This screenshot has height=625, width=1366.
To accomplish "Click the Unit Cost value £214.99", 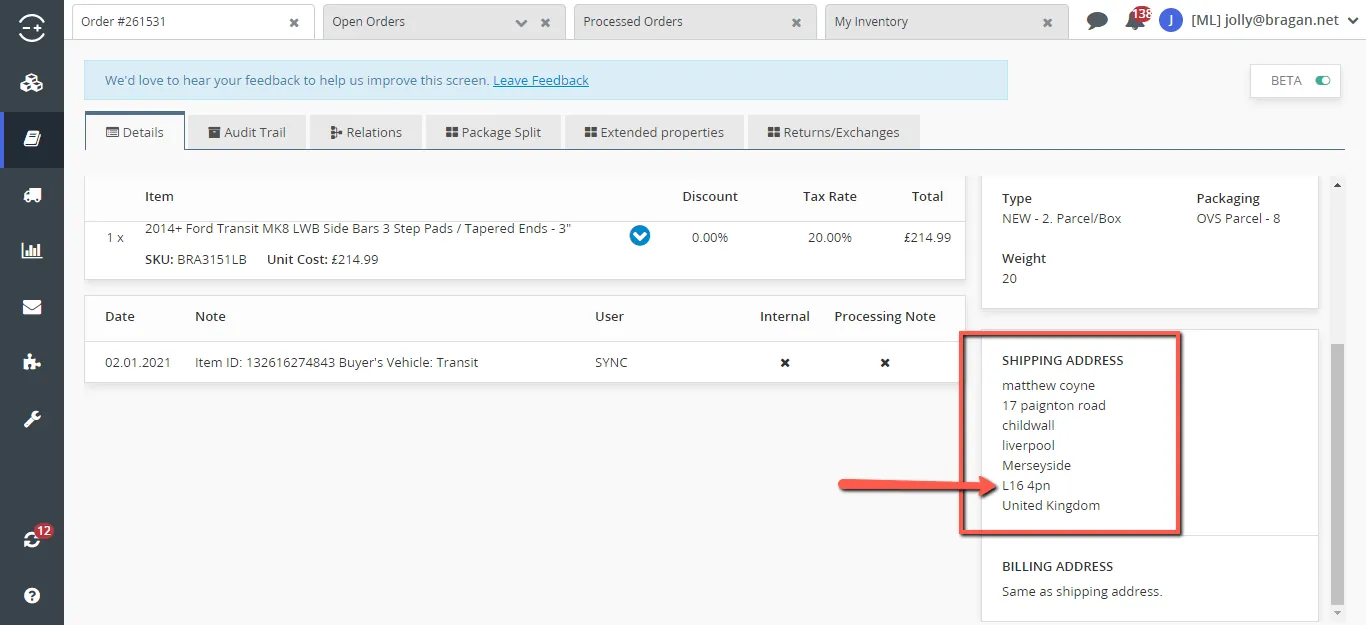I will click(355, 259).
